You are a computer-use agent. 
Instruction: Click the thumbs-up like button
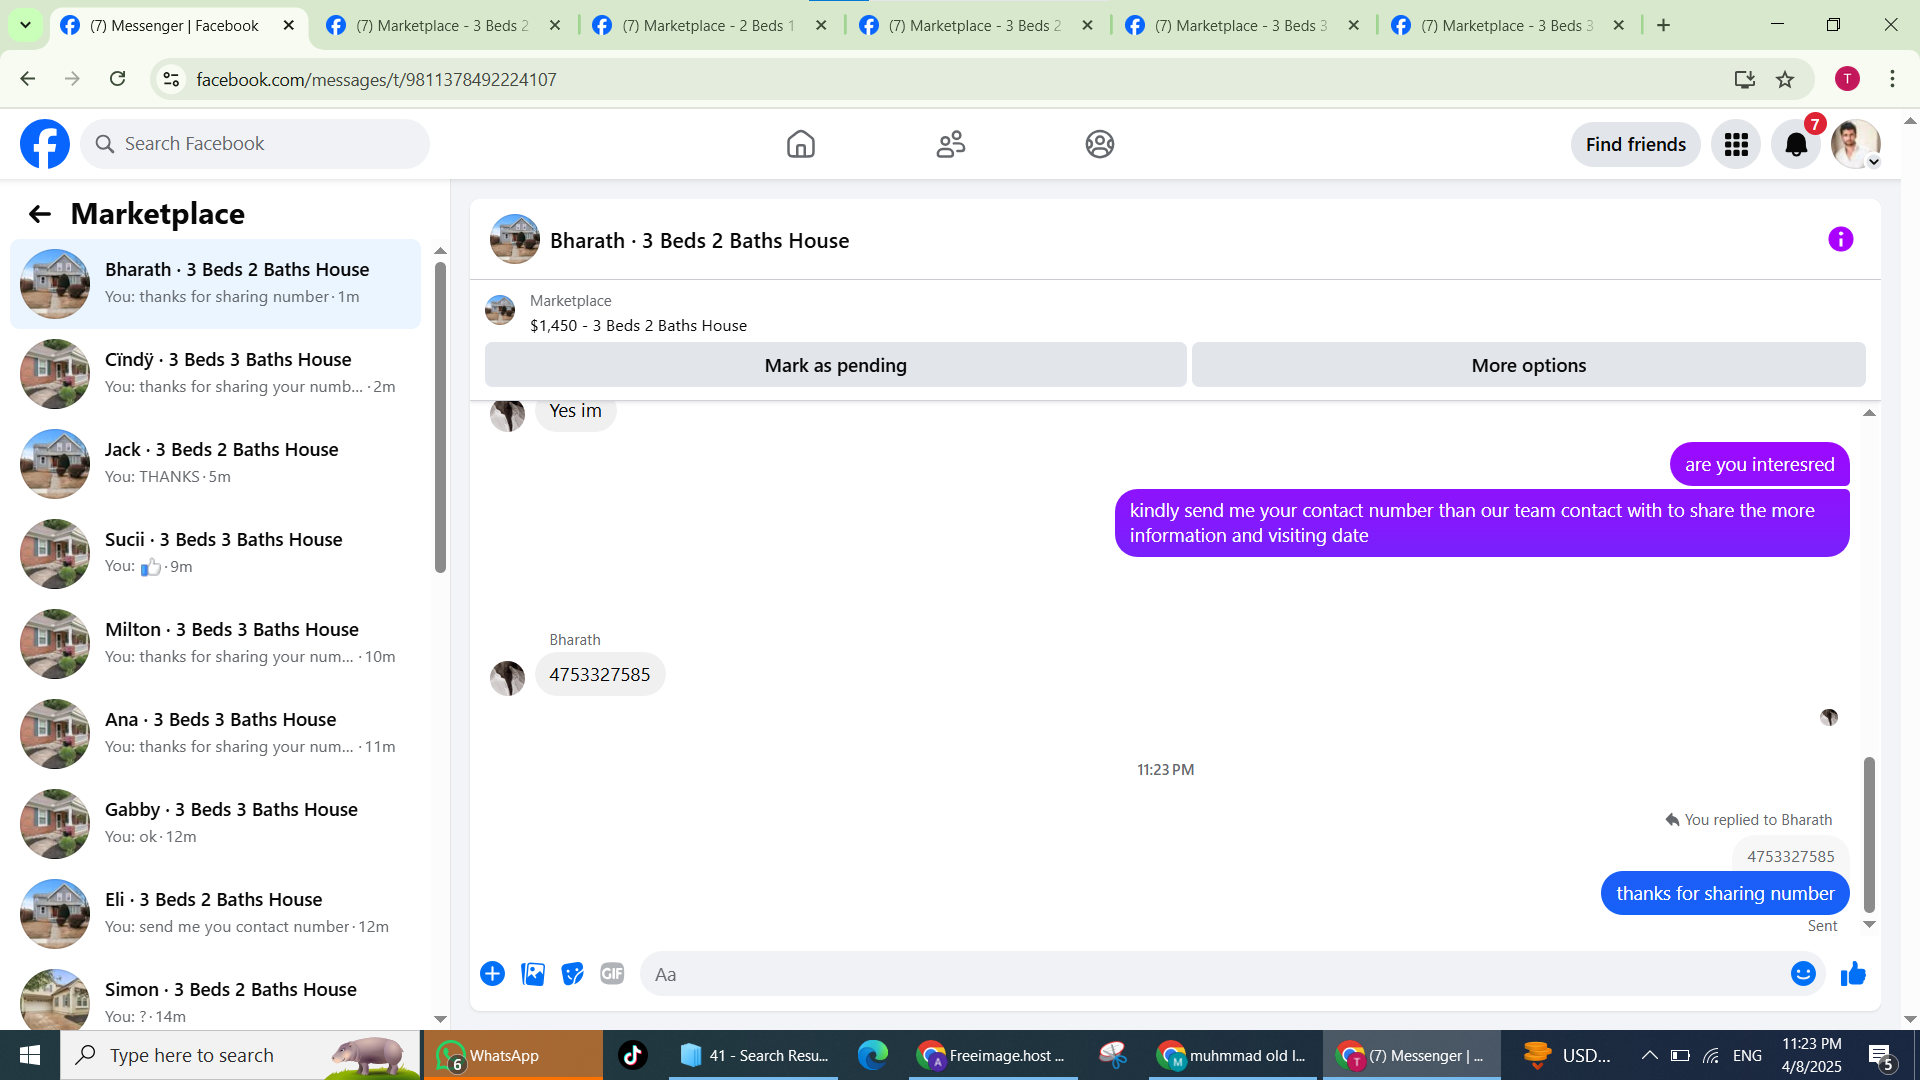(1853, 974)
